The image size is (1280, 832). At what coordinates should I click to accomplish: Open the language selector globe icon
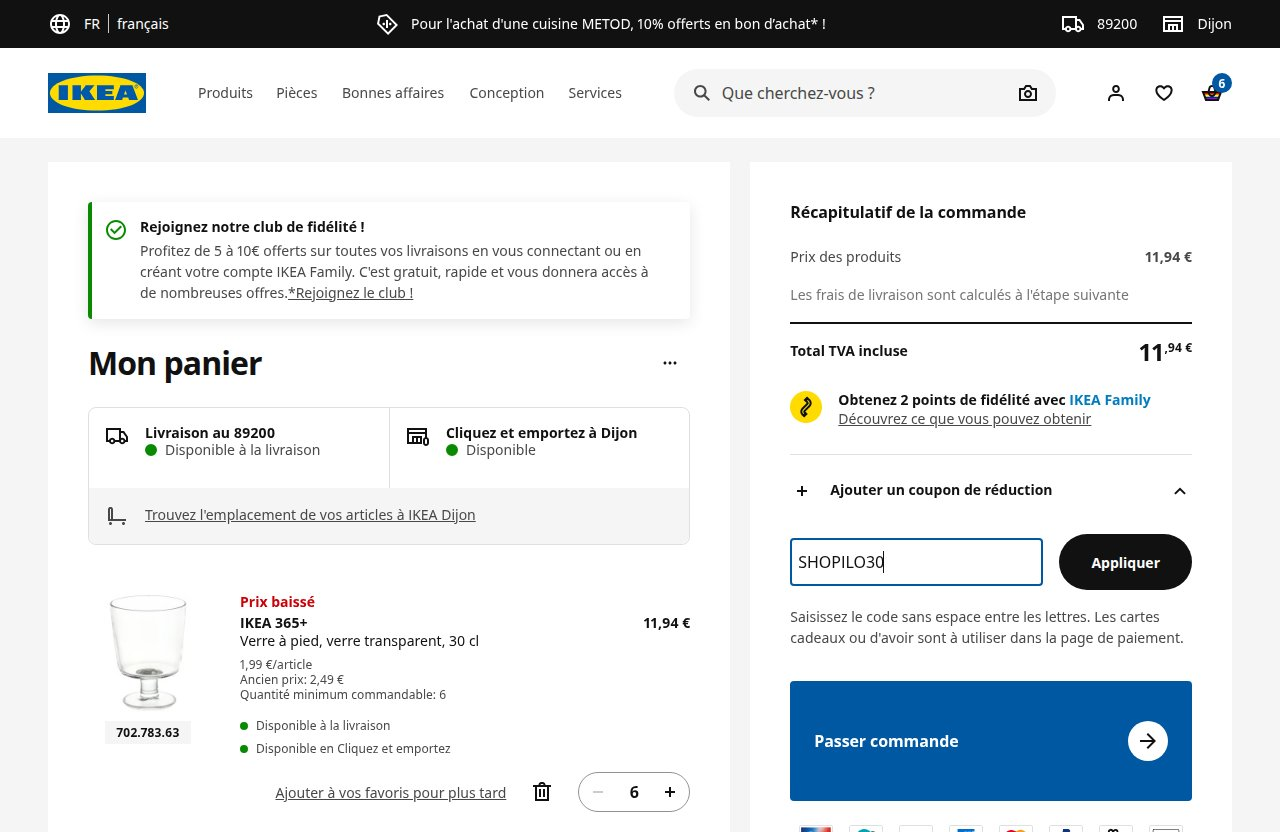coord(60,24)
